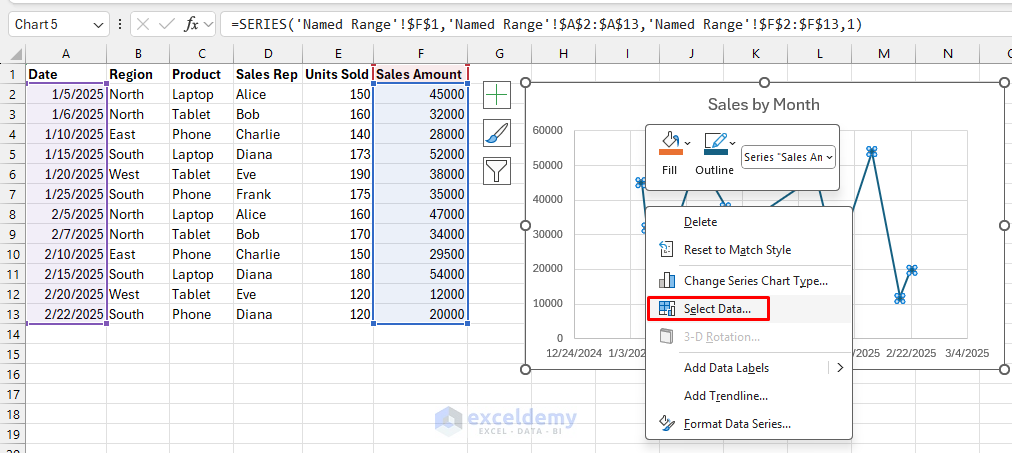Screen dimensions: 1012x453
Task: Click the Enter checkmark formula bar icon
Action: pos(167,25)
